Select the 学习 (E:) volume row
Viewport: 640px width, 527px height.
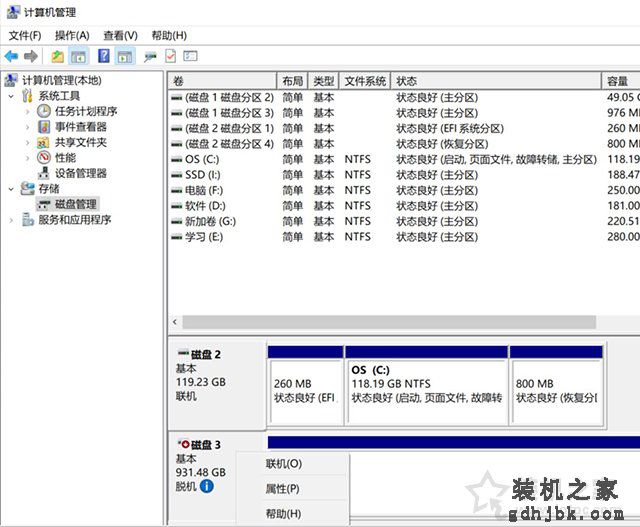point(404,237)
